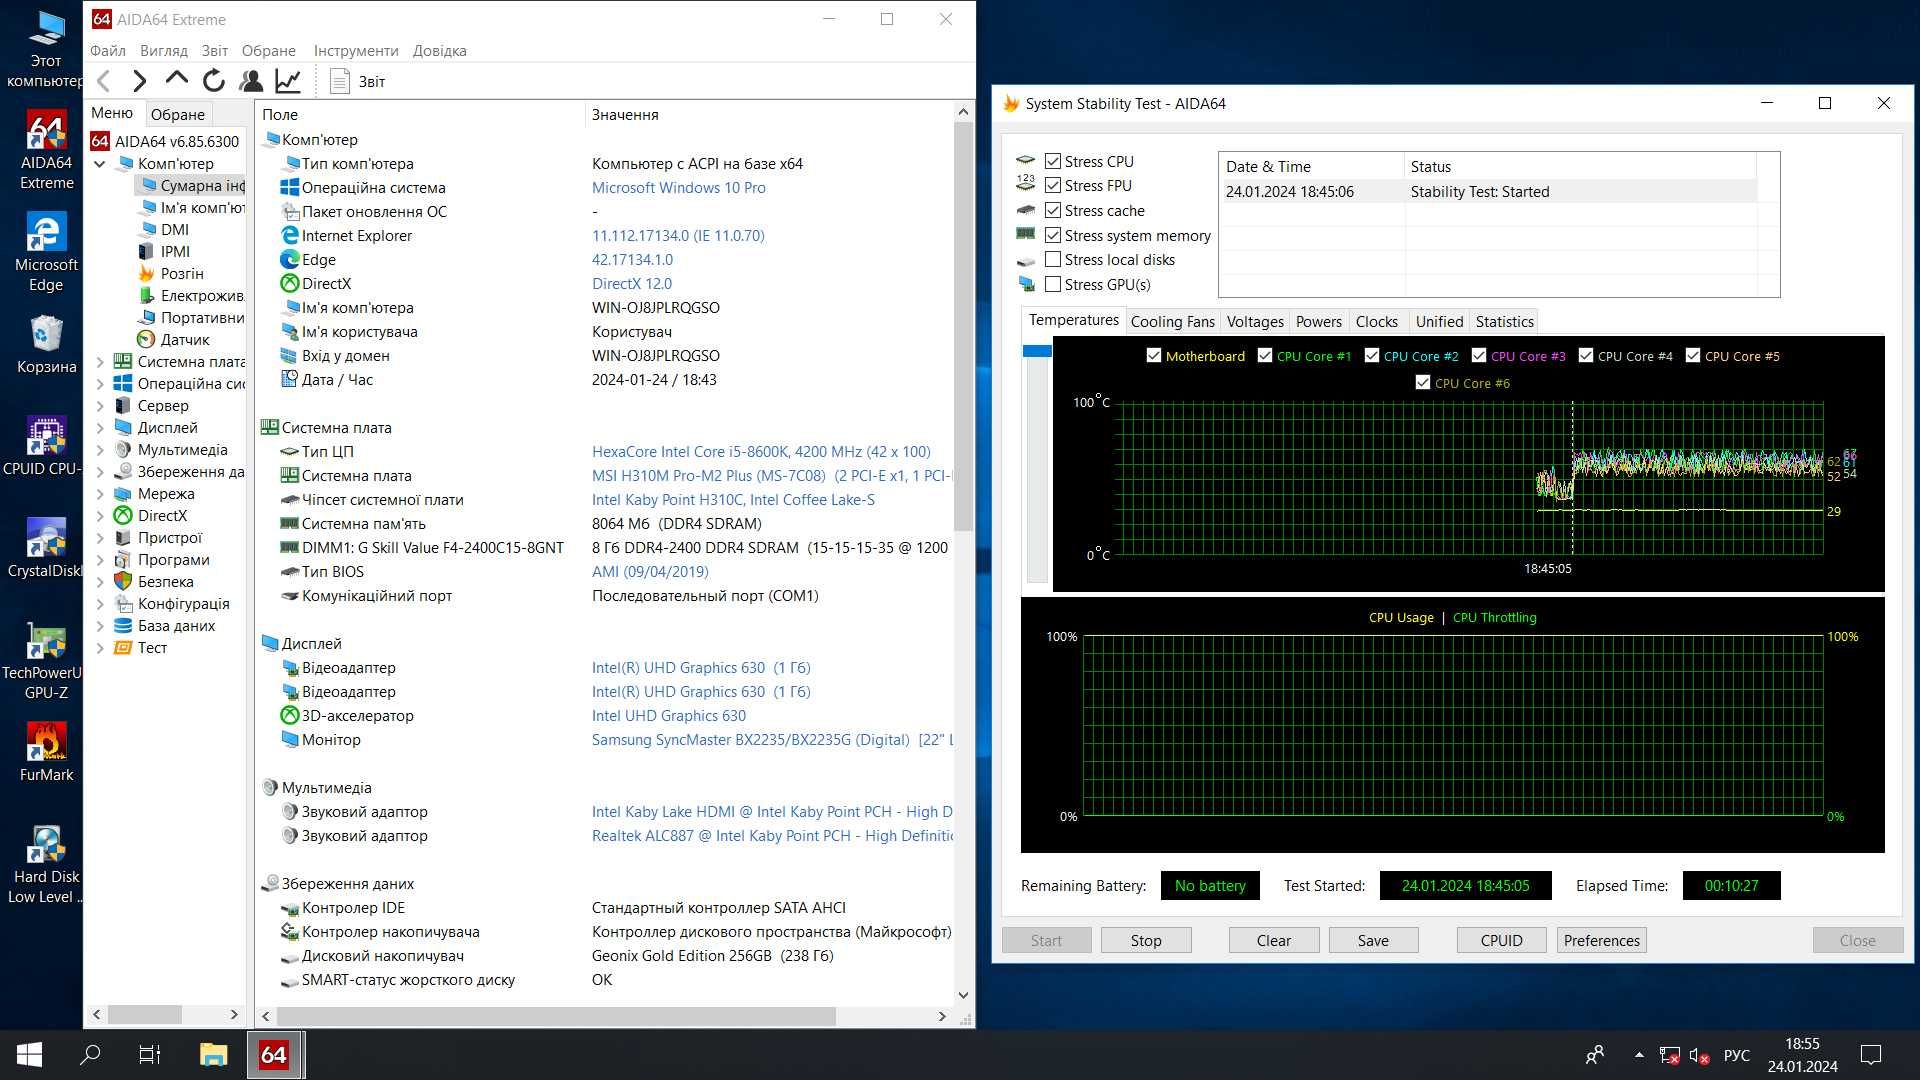This screenshot has height=1080, width=1920.
Task: Launch TechPowerUp GPU-Z desktop shortcut
Action: pos(45,660)
